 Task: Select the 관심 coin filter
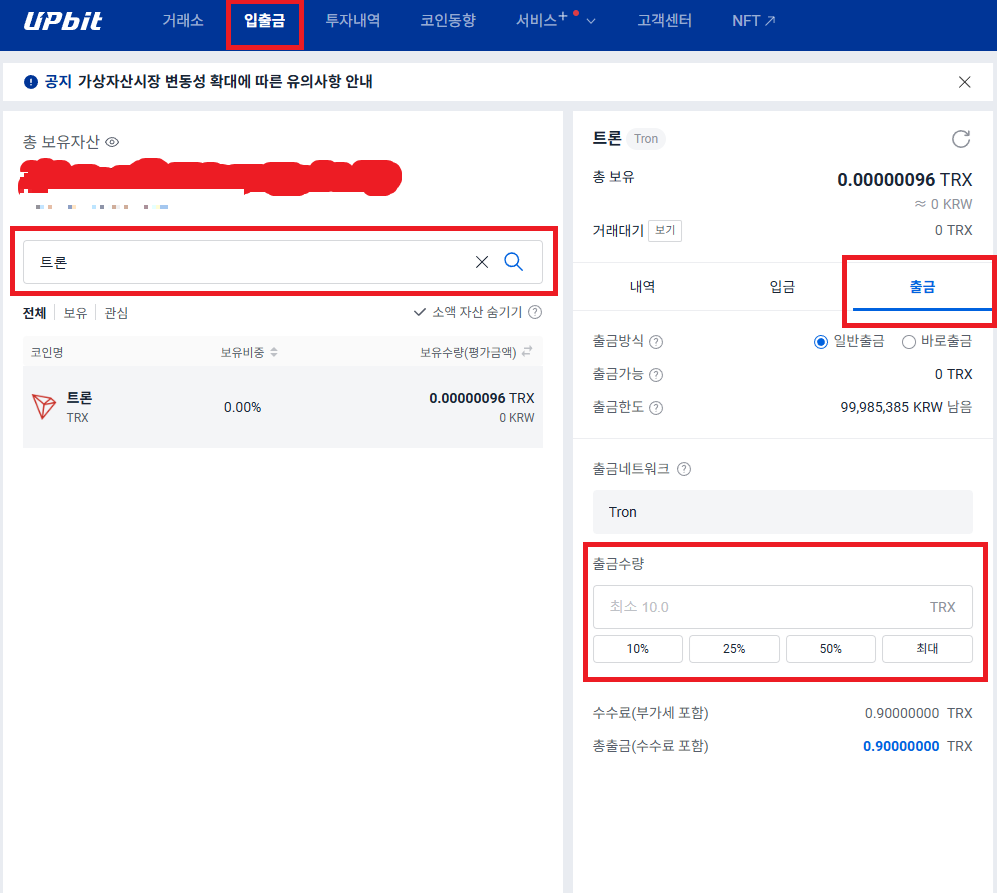click(x=116, y=313)
